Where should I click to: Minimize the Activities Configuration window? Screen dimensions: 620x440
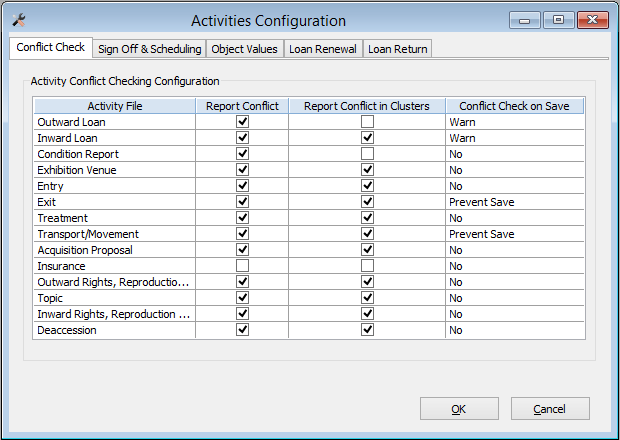(525, 20)
